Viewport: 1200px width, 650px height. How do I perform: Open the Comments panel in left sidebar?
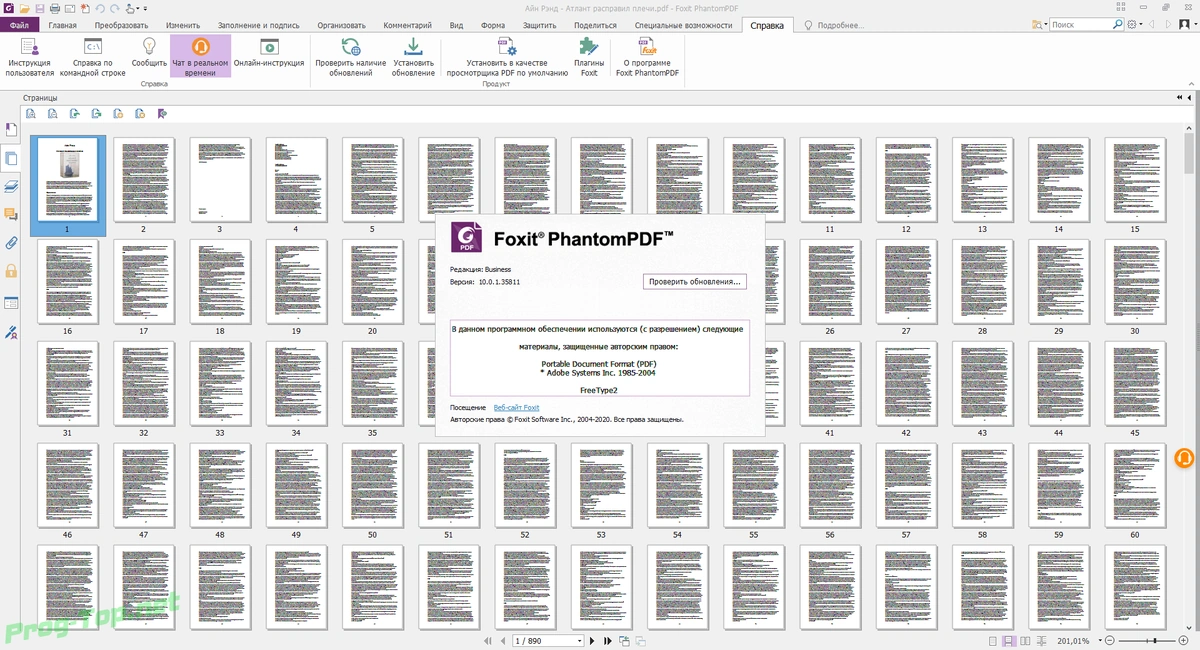coord(11,214)
